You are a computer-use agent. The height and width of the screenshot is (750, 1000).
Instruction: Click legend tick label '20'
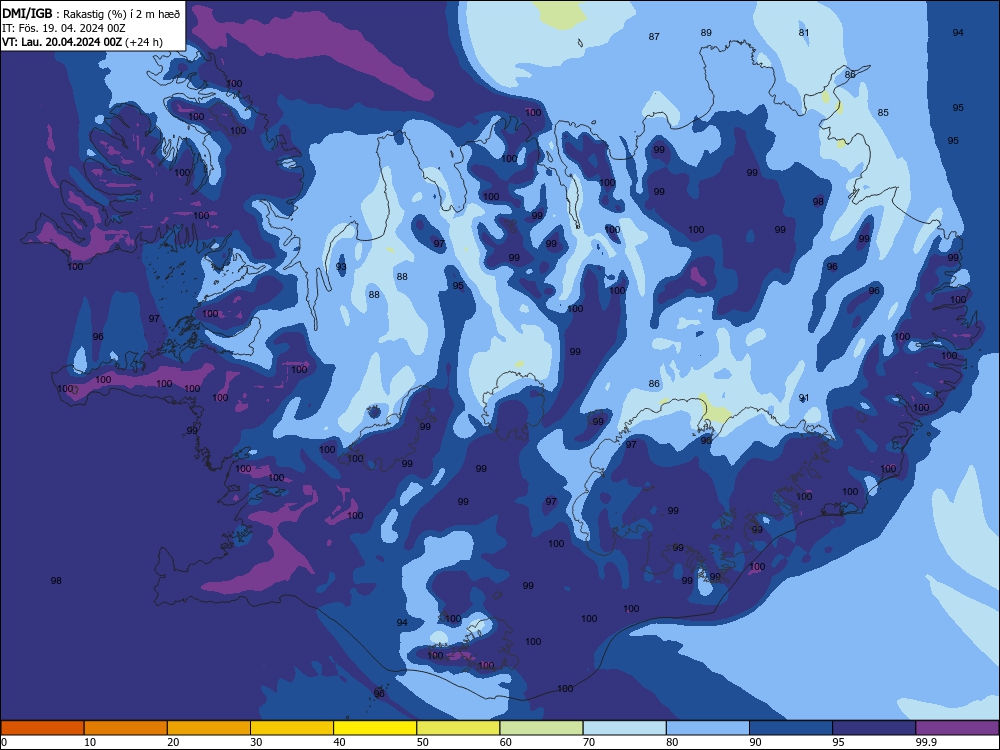(x=173, y=742)
